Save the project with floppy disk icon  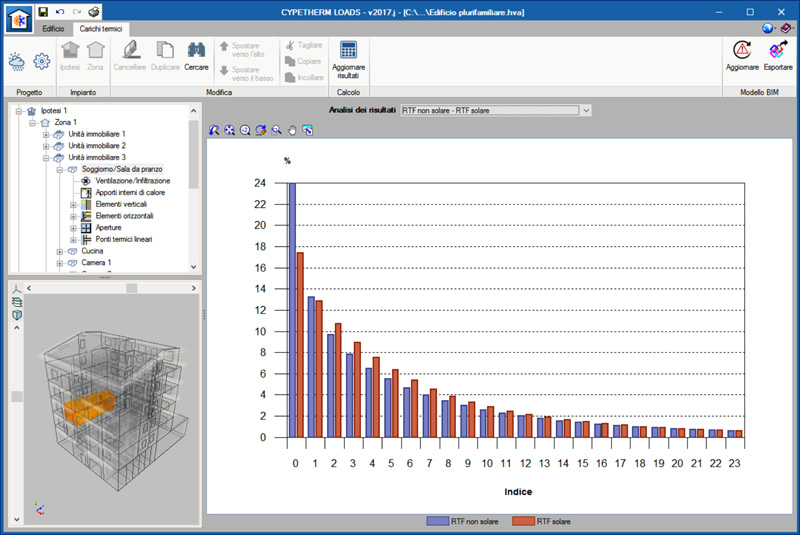[43, 12]
